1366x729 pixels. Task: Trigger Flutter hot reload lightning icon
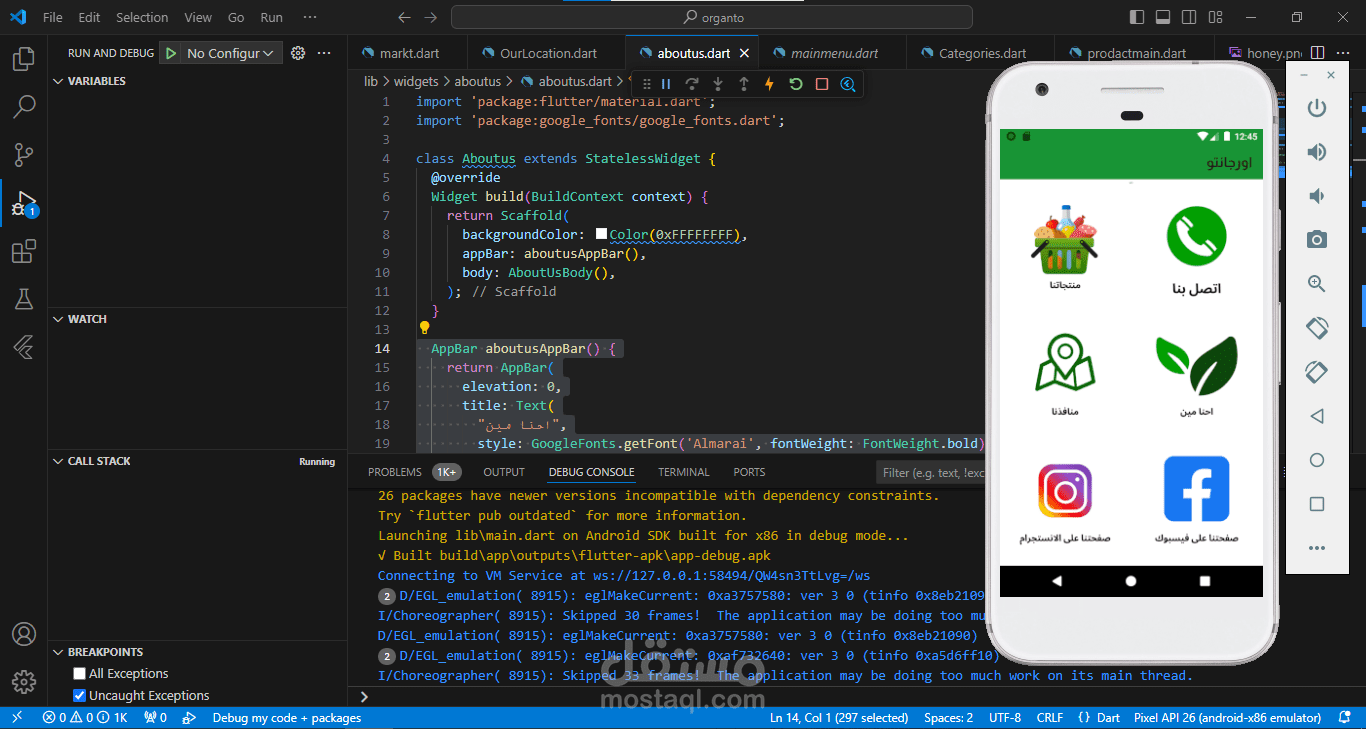(770, 85)
